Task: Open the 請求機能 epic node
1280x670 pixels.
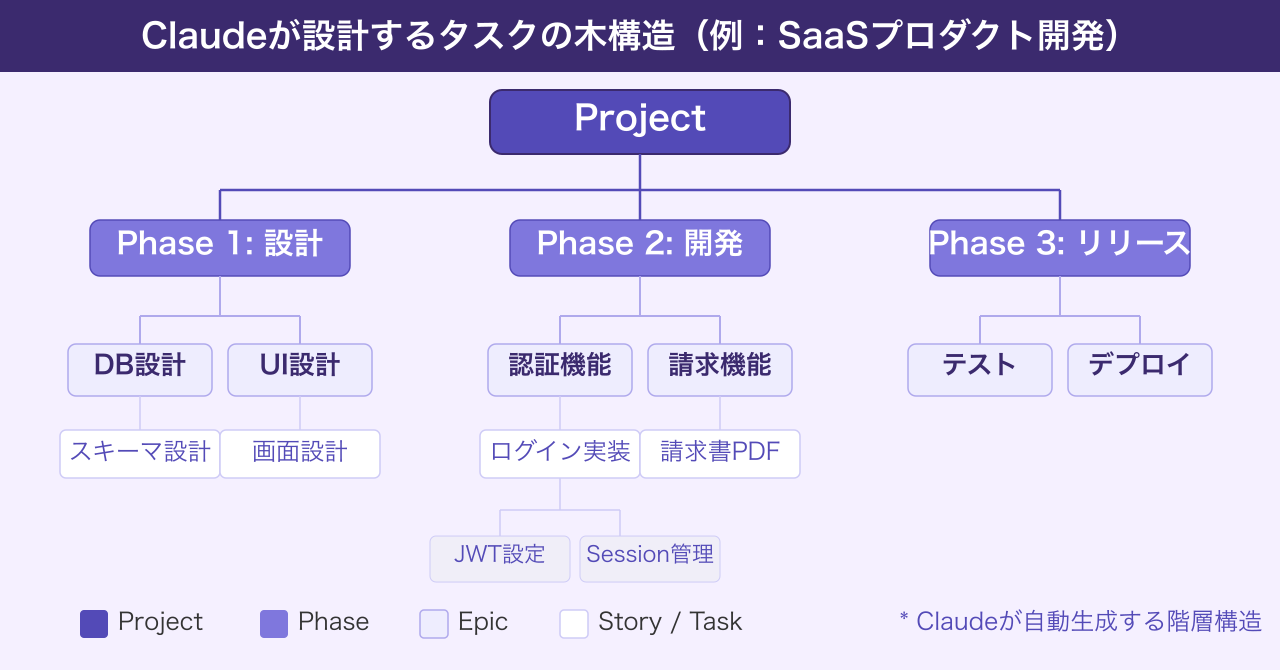Action: pos(720,369)
